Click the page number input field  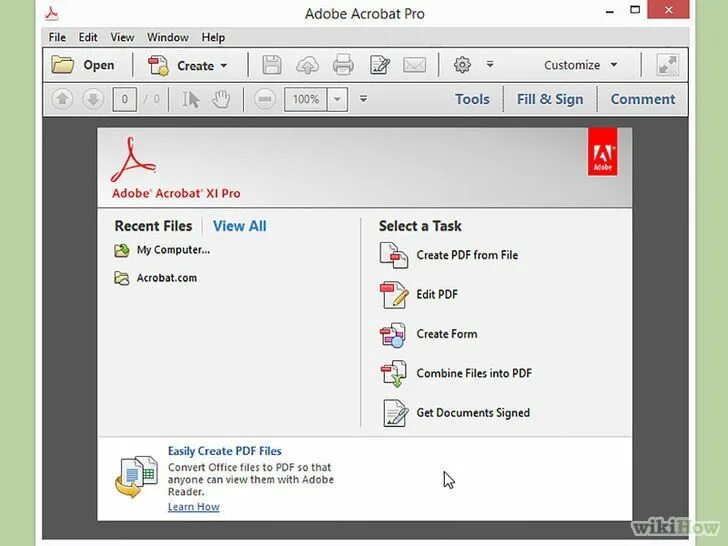124,99
